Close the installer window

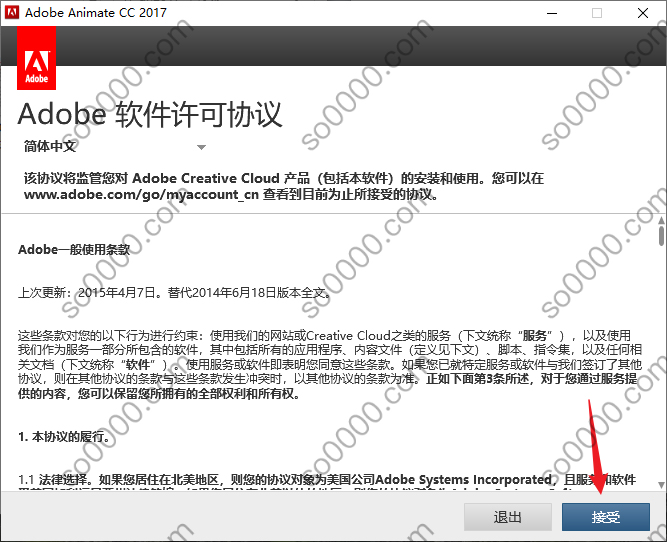coord(643,13)
